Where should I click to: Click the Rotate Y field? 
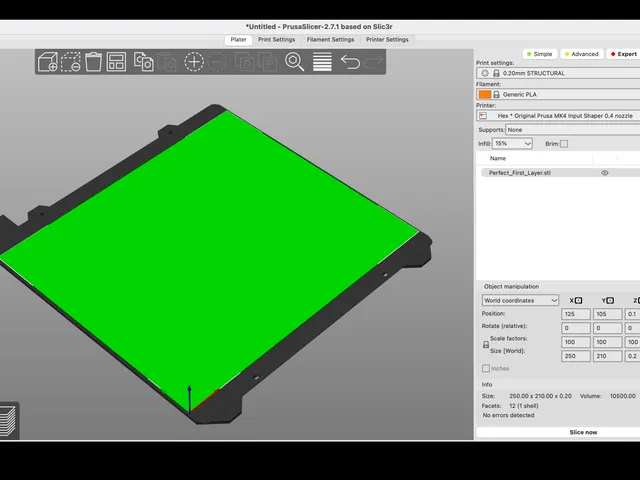pos(607,328)
